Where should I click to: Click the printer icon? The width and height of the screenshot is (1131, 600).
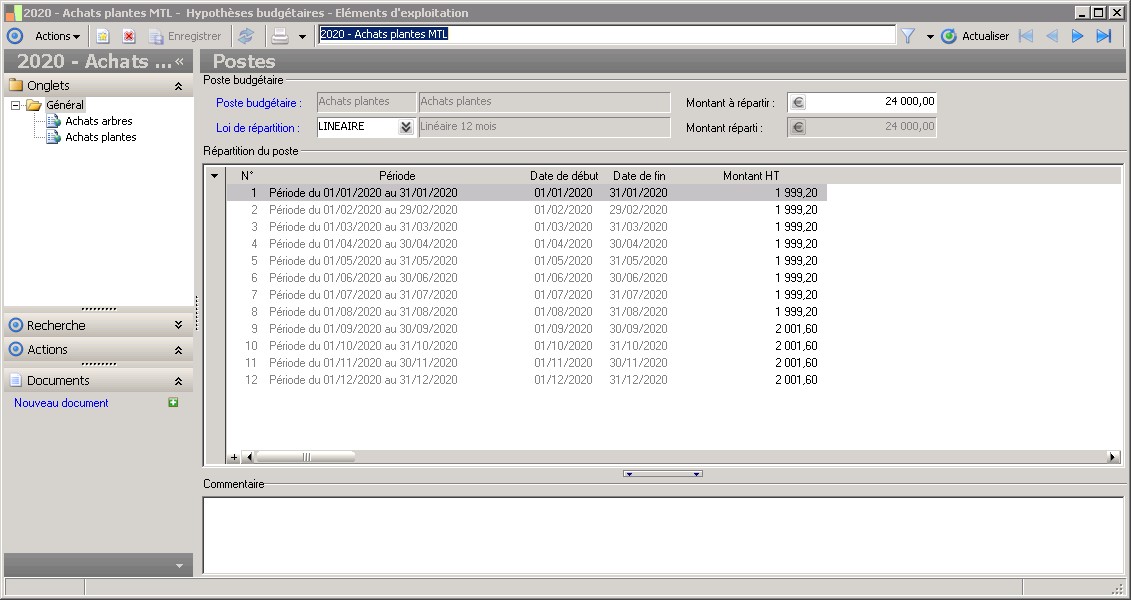281,36
